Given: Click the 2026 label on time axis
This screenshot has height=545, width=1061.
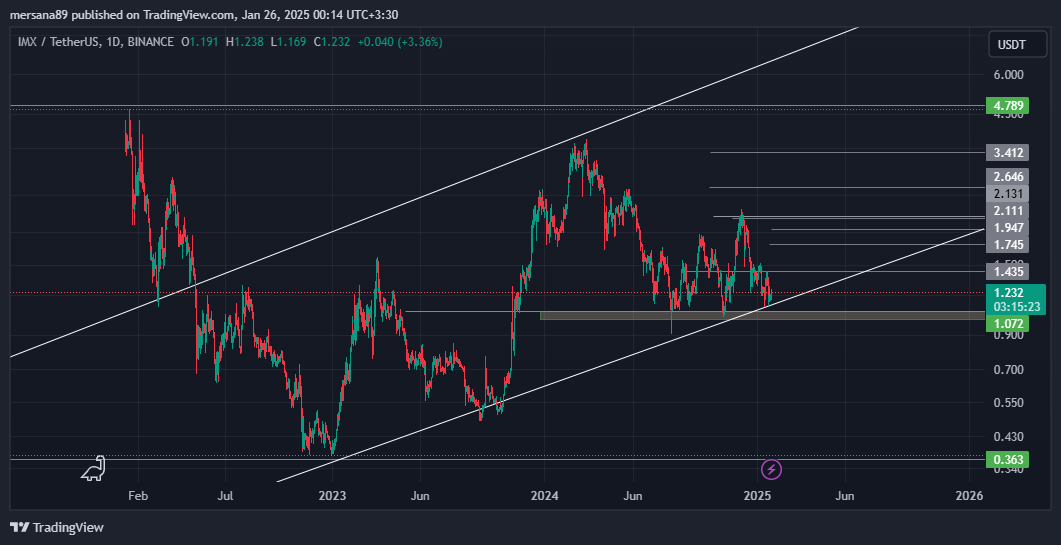Looking at the screenshot, I should click(970, 496).
